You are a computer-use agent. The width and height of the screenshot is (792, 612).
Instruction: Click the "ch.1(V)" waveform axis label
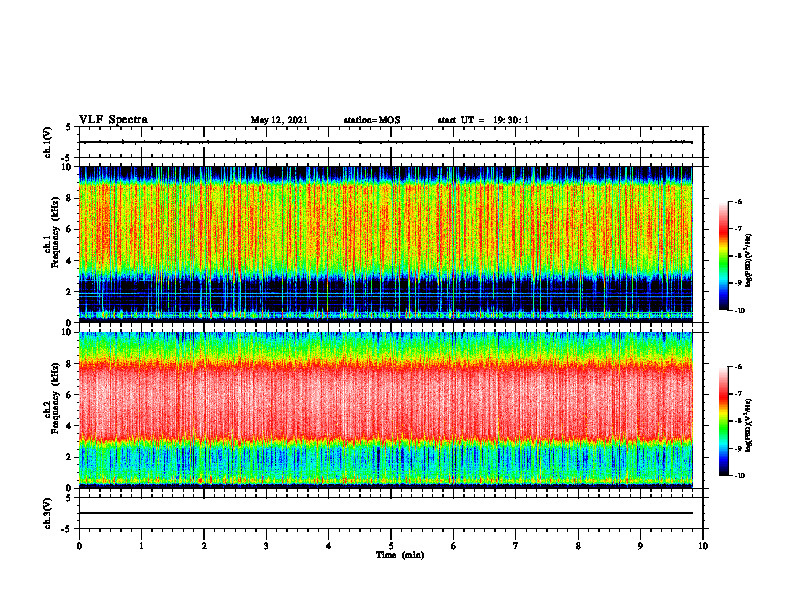click(48, 142)
